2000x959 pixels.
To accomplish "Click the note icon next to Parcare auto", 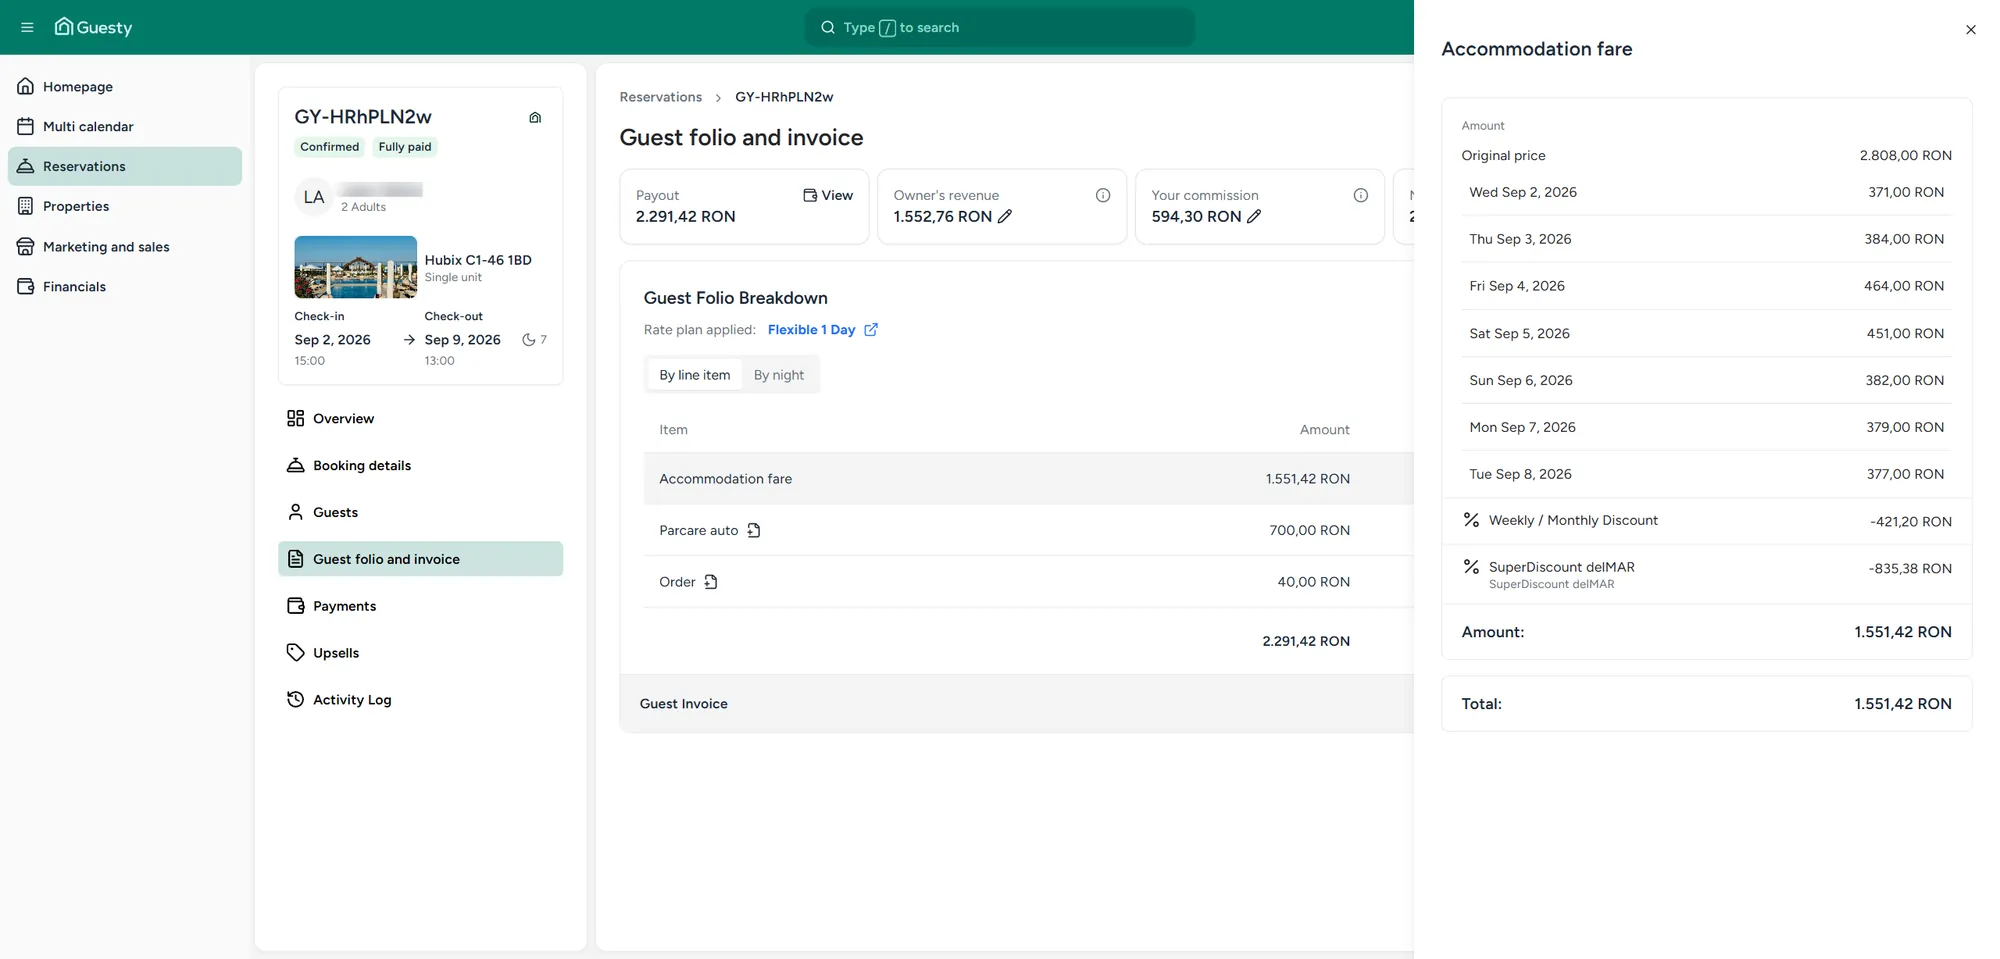I will click(x=754, y=530).
